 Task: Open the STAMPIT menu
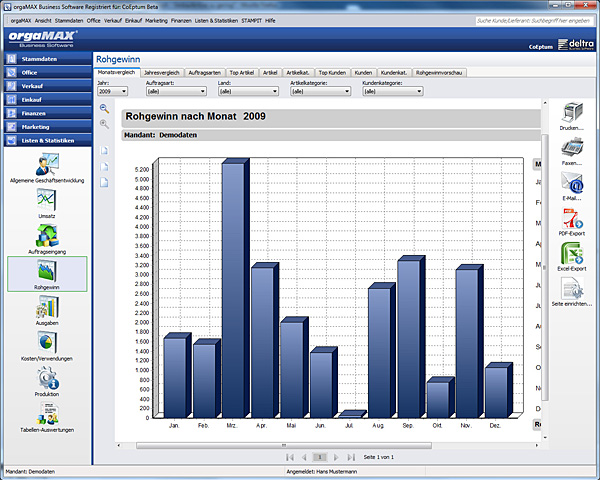(x=251, y=21)
